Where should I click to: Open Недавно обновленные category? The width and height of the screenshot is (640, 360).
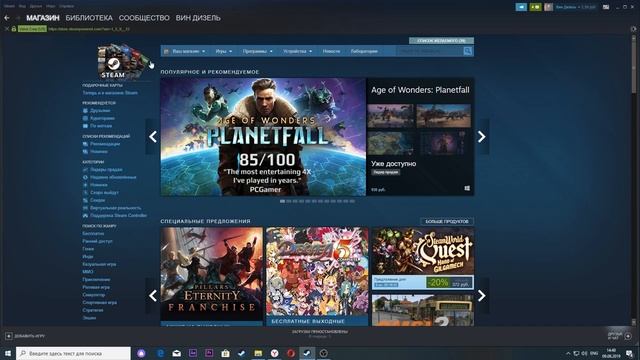pyautogui.click(x=113, y=177)
